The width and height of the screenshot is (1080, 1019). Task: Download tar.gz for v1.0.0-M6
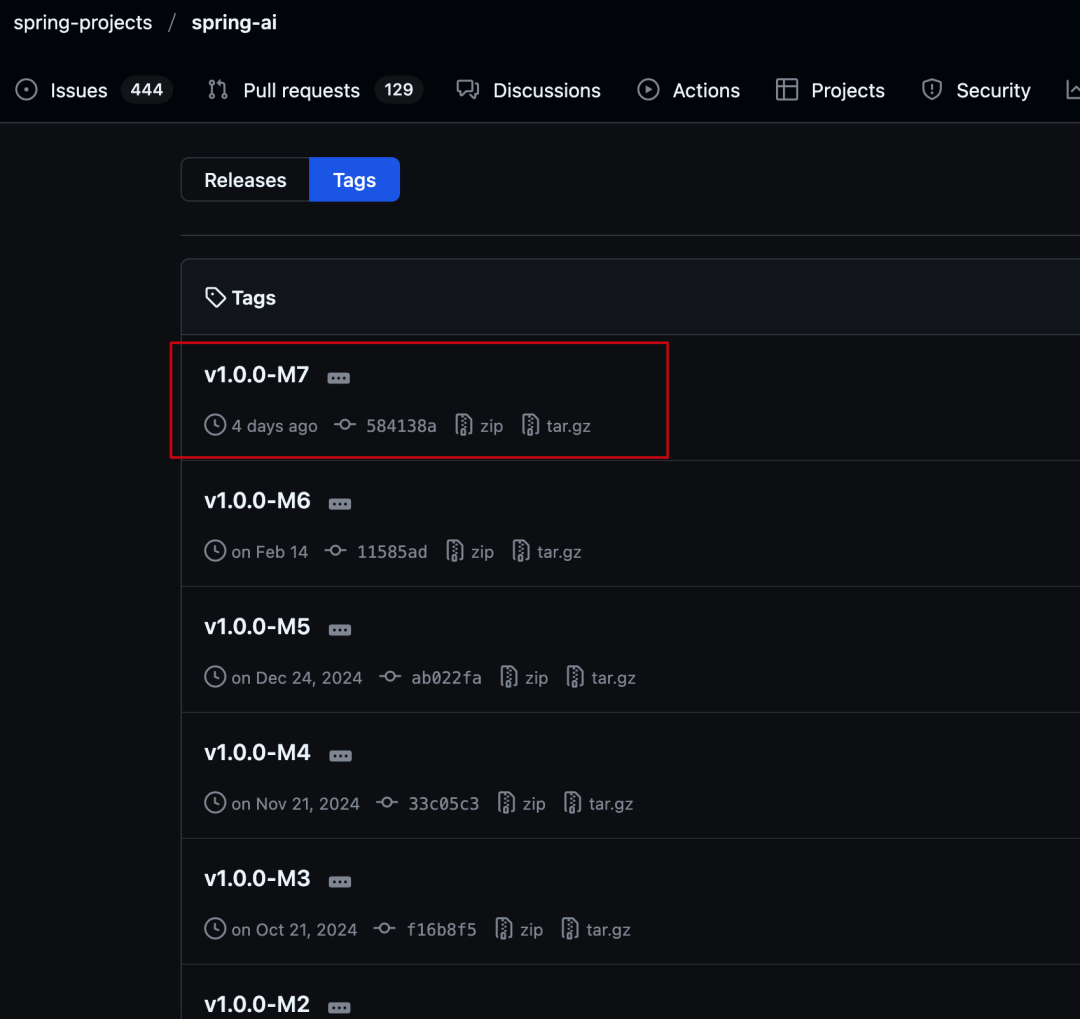point(559,552)
